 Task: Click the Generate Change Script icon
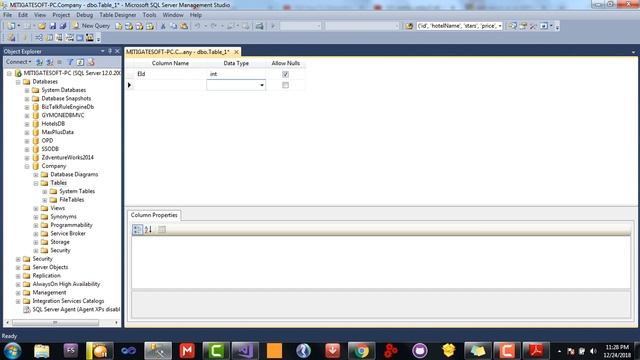pyautogui.click(x=11, y=38)
